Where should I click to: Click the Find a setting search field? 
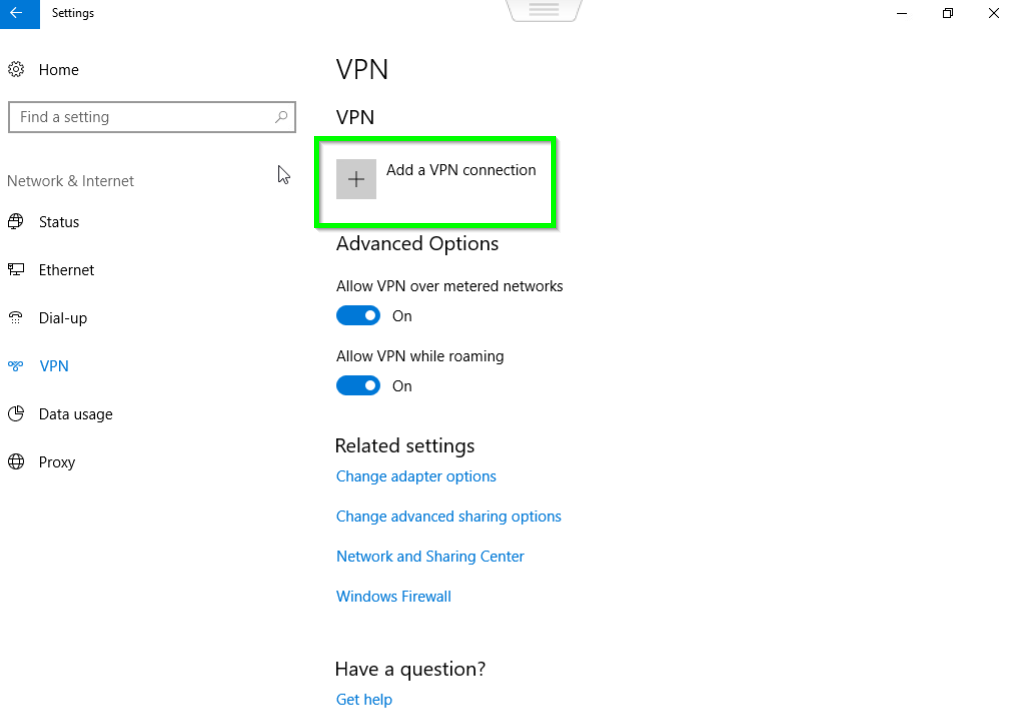152,117
